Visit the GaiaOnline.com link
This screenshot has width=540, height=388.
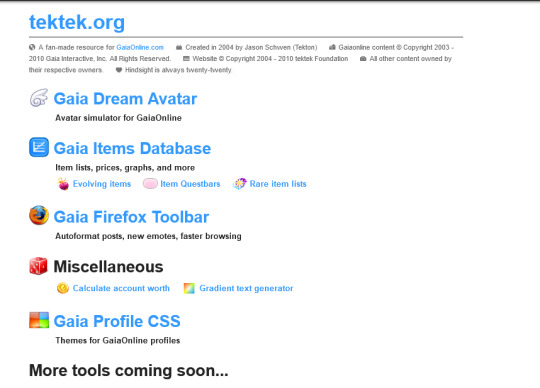pyautogui.click(x=140, y=48)
